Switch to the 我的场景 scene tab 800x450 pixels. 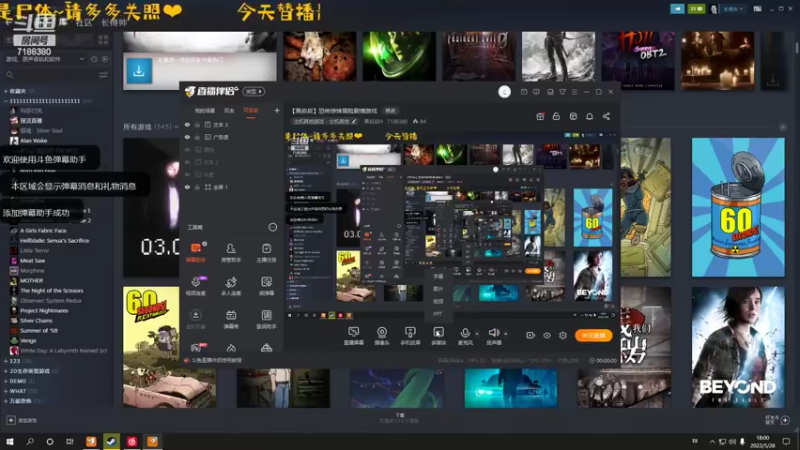pos(205,111)
